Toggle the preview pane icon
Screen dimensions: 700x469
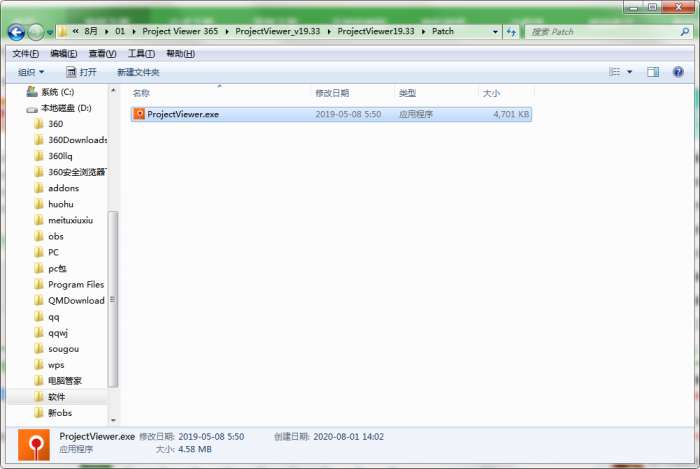click(653, 72)
